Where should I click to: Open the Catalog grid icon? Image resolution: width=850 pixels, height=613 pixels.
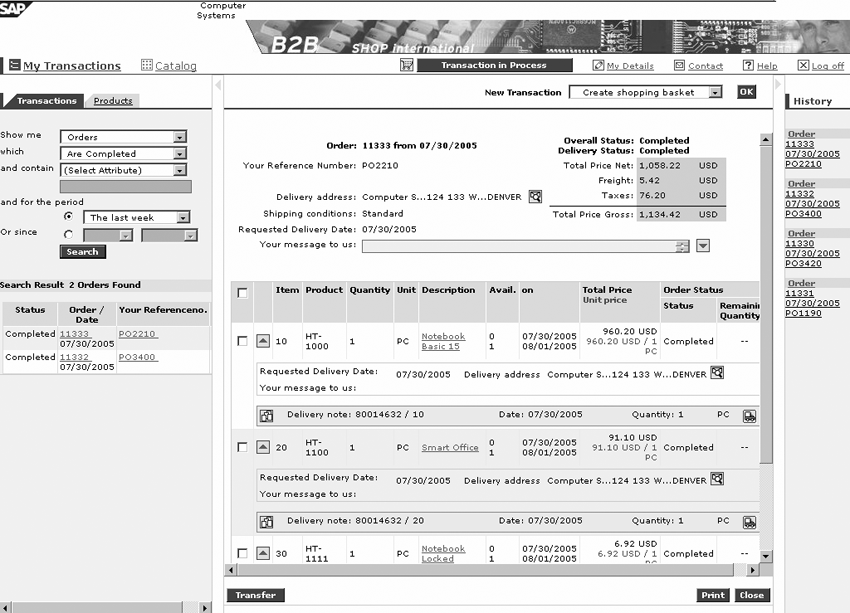point(147,66)
